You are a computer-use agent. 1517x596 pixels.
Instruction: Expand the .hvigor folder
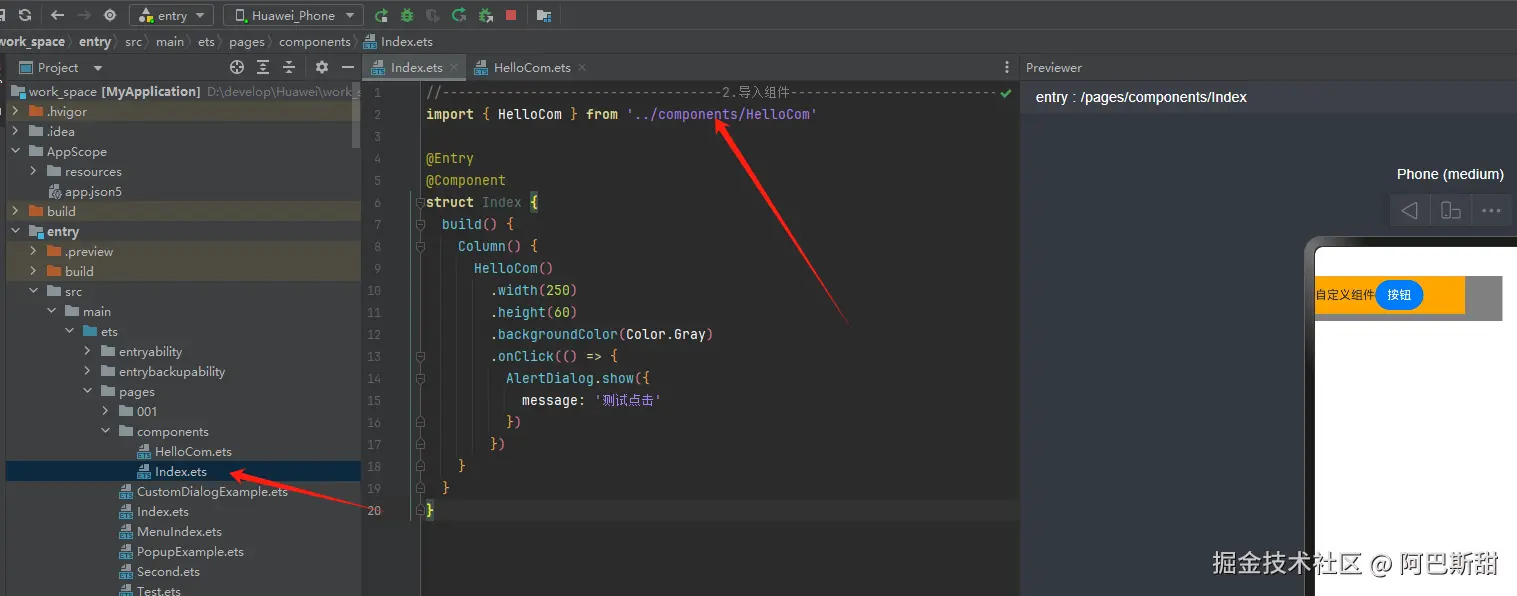(15, 111)
